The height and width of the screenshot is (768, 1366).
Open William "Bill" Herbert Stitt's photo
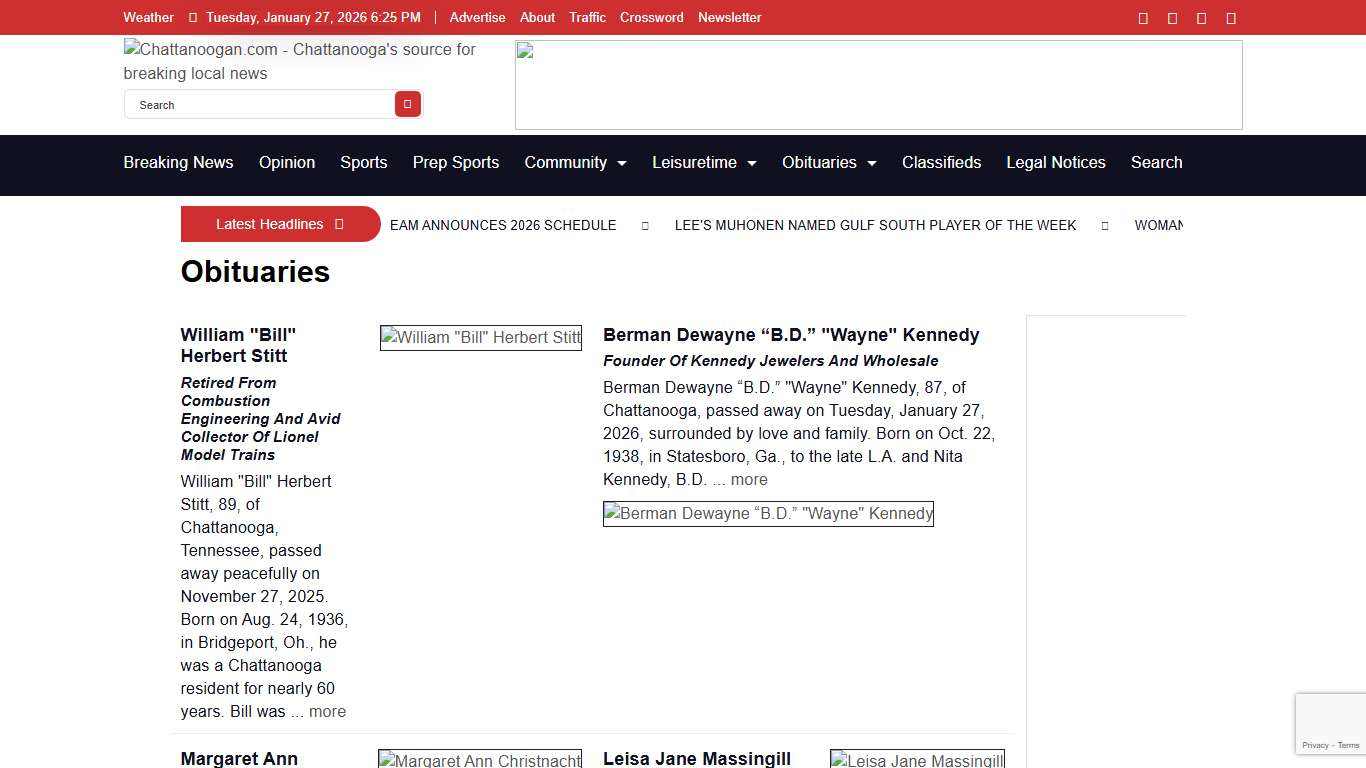point(480,338)
